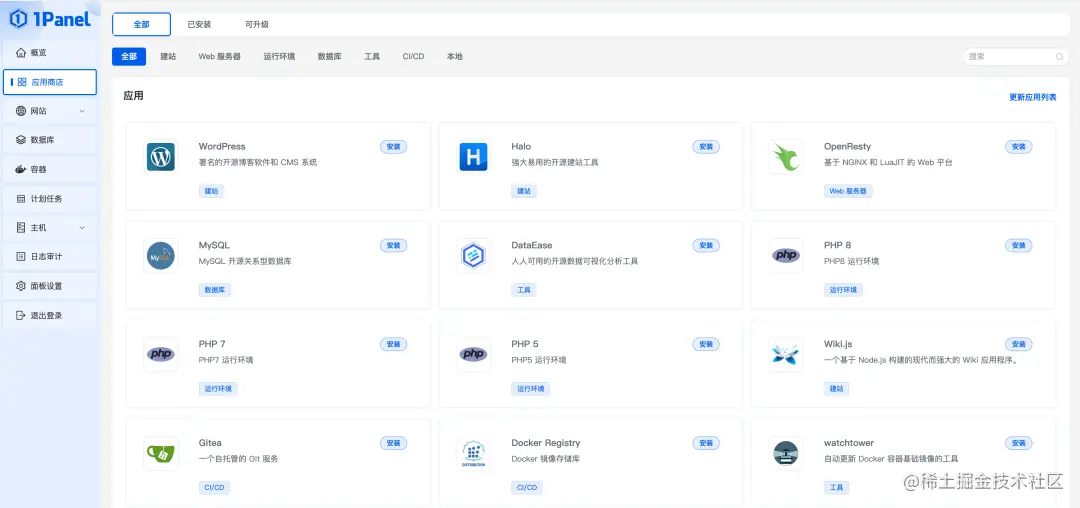Filter apps by 数据库 category
This screenshot has height=508, width=1080.
click(329, 56)
